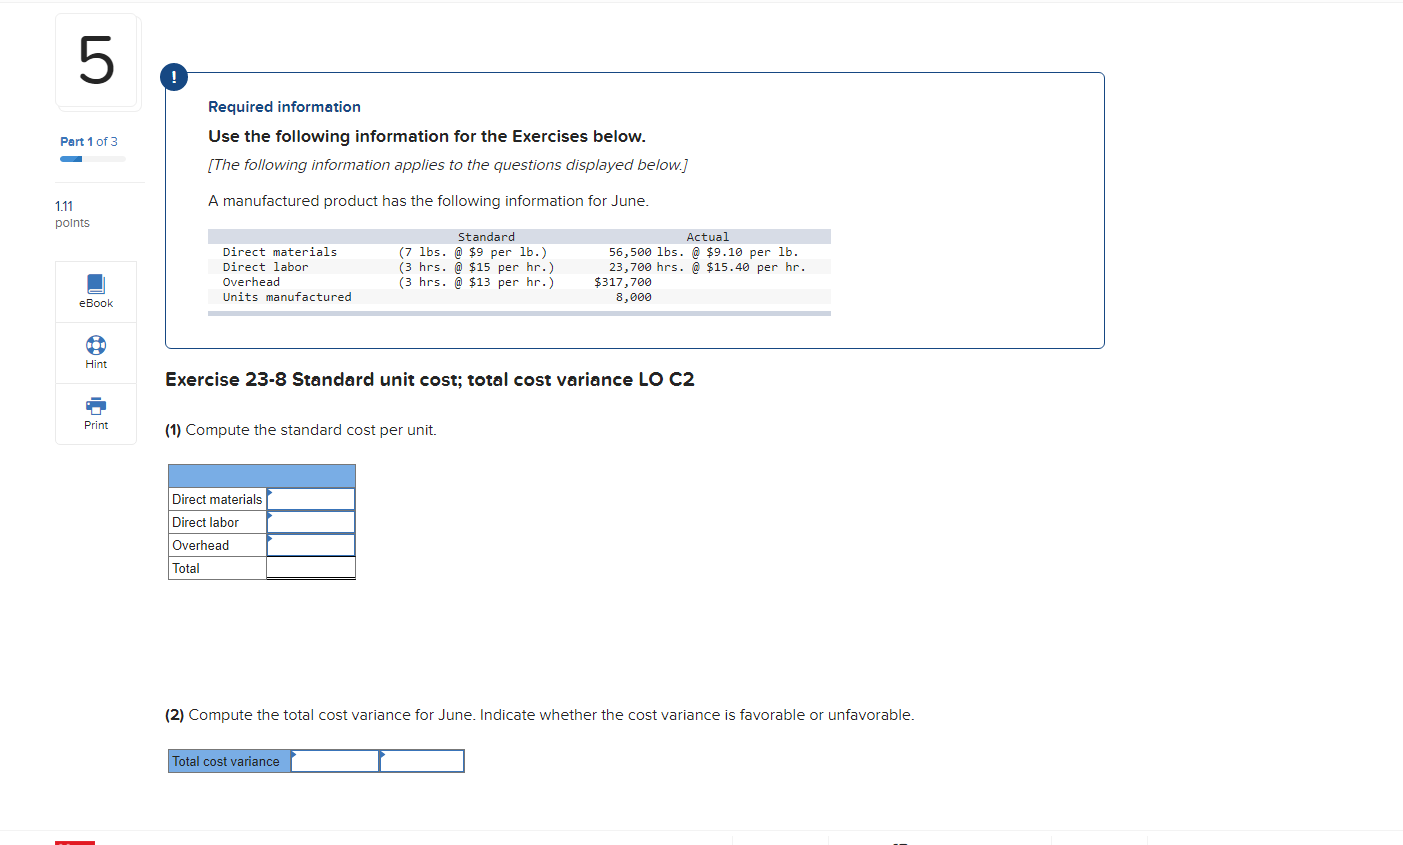Click the 'Part 1 of 3' label
The height and width of the screenshot is (845, 1403).
click(x=89, y=141)
